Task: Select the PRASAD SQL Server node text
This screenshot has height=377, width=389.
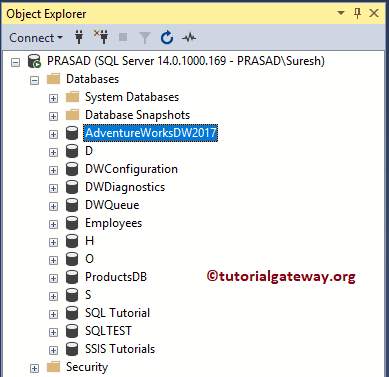Action: (186, 61)
